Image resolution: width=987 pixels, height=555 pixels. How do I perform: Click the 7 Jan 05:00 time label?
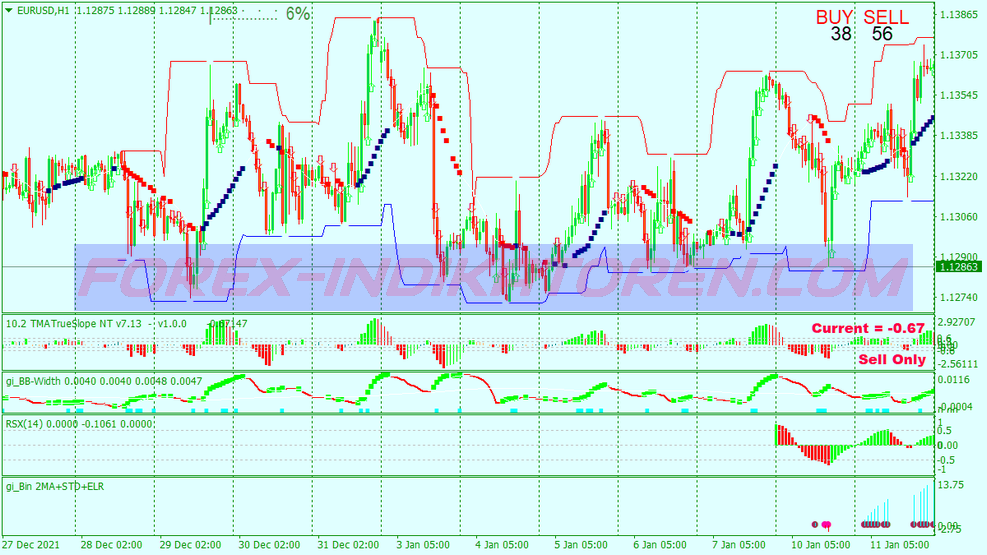tap(739, 544)
